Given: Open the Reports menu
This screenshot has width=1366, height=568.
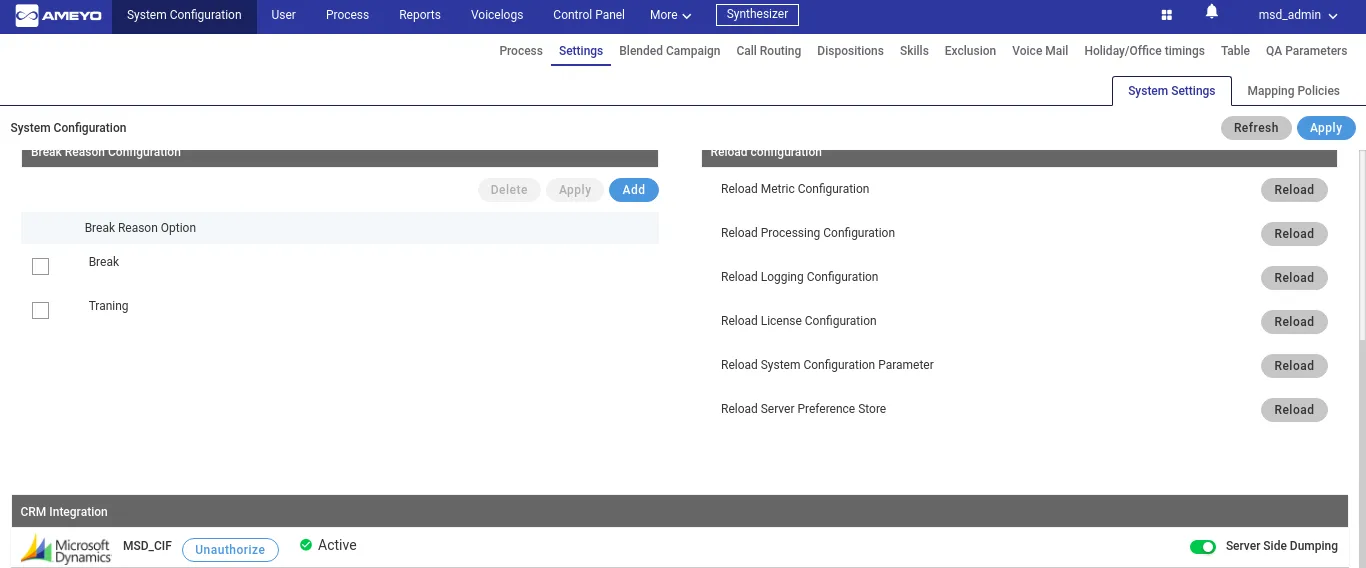Looking at the screenshot, I should (420, 15).
